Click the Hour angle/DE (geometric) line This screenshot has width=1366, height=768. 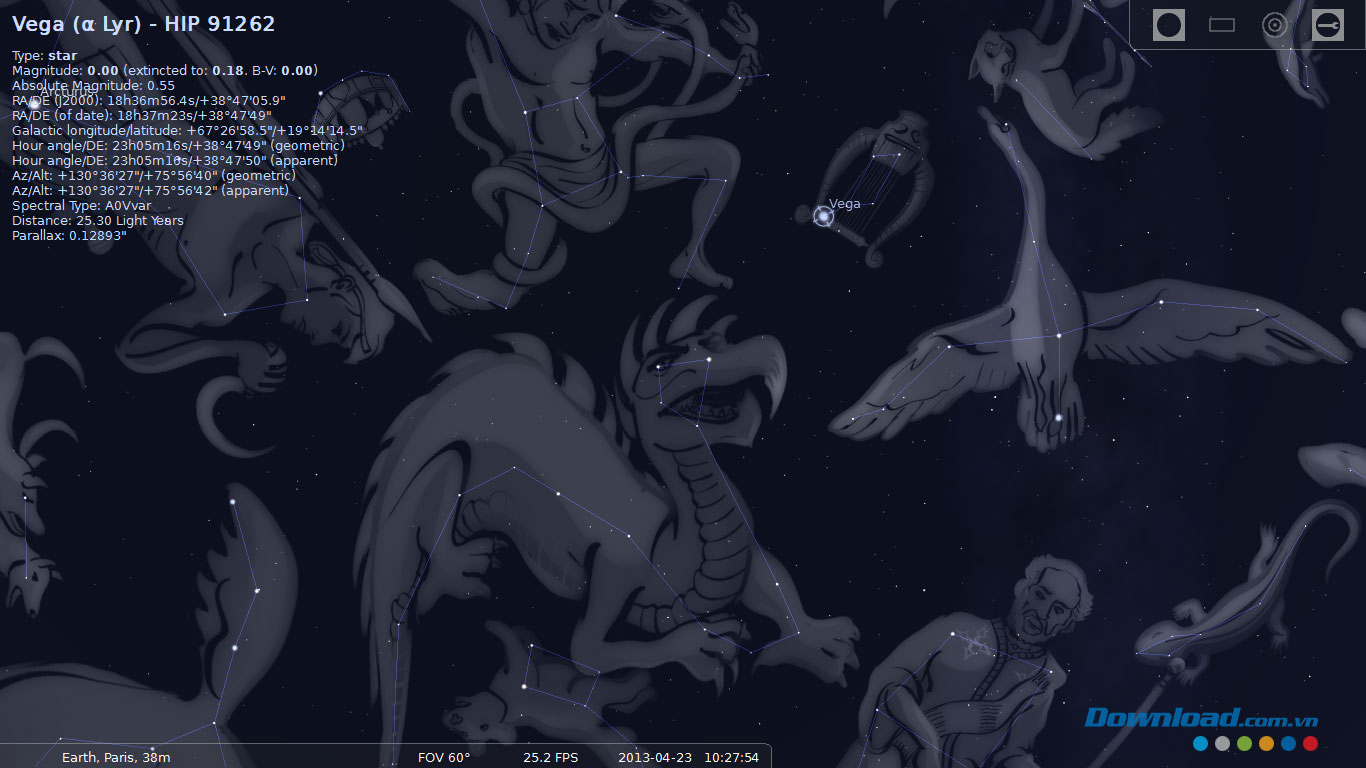(x=178, y=146)
